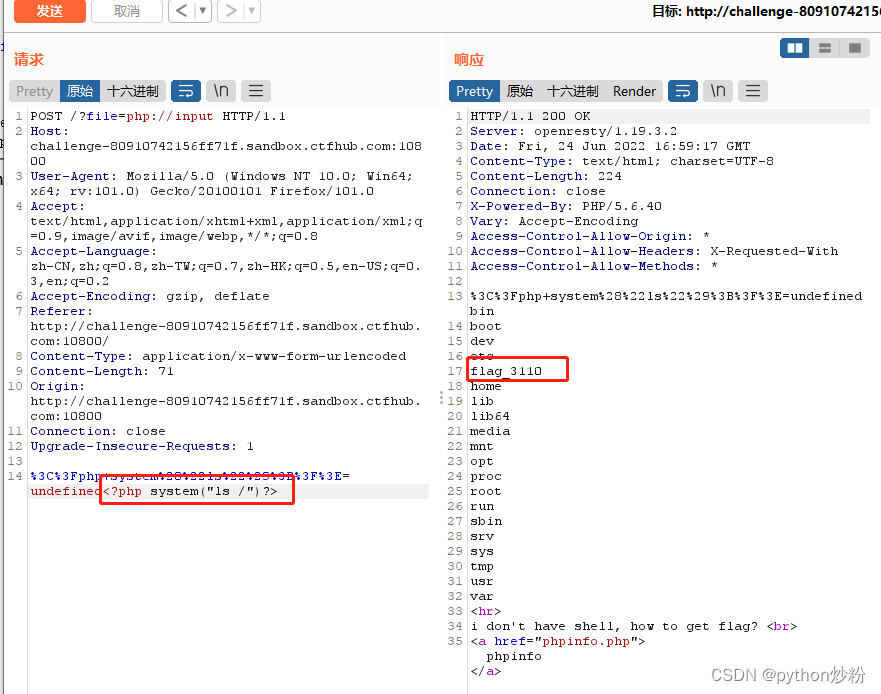This screenshot has height=694, width=881.
Task: Click the 'tmp' directory line in response
Action: click(x=482, y=566)
